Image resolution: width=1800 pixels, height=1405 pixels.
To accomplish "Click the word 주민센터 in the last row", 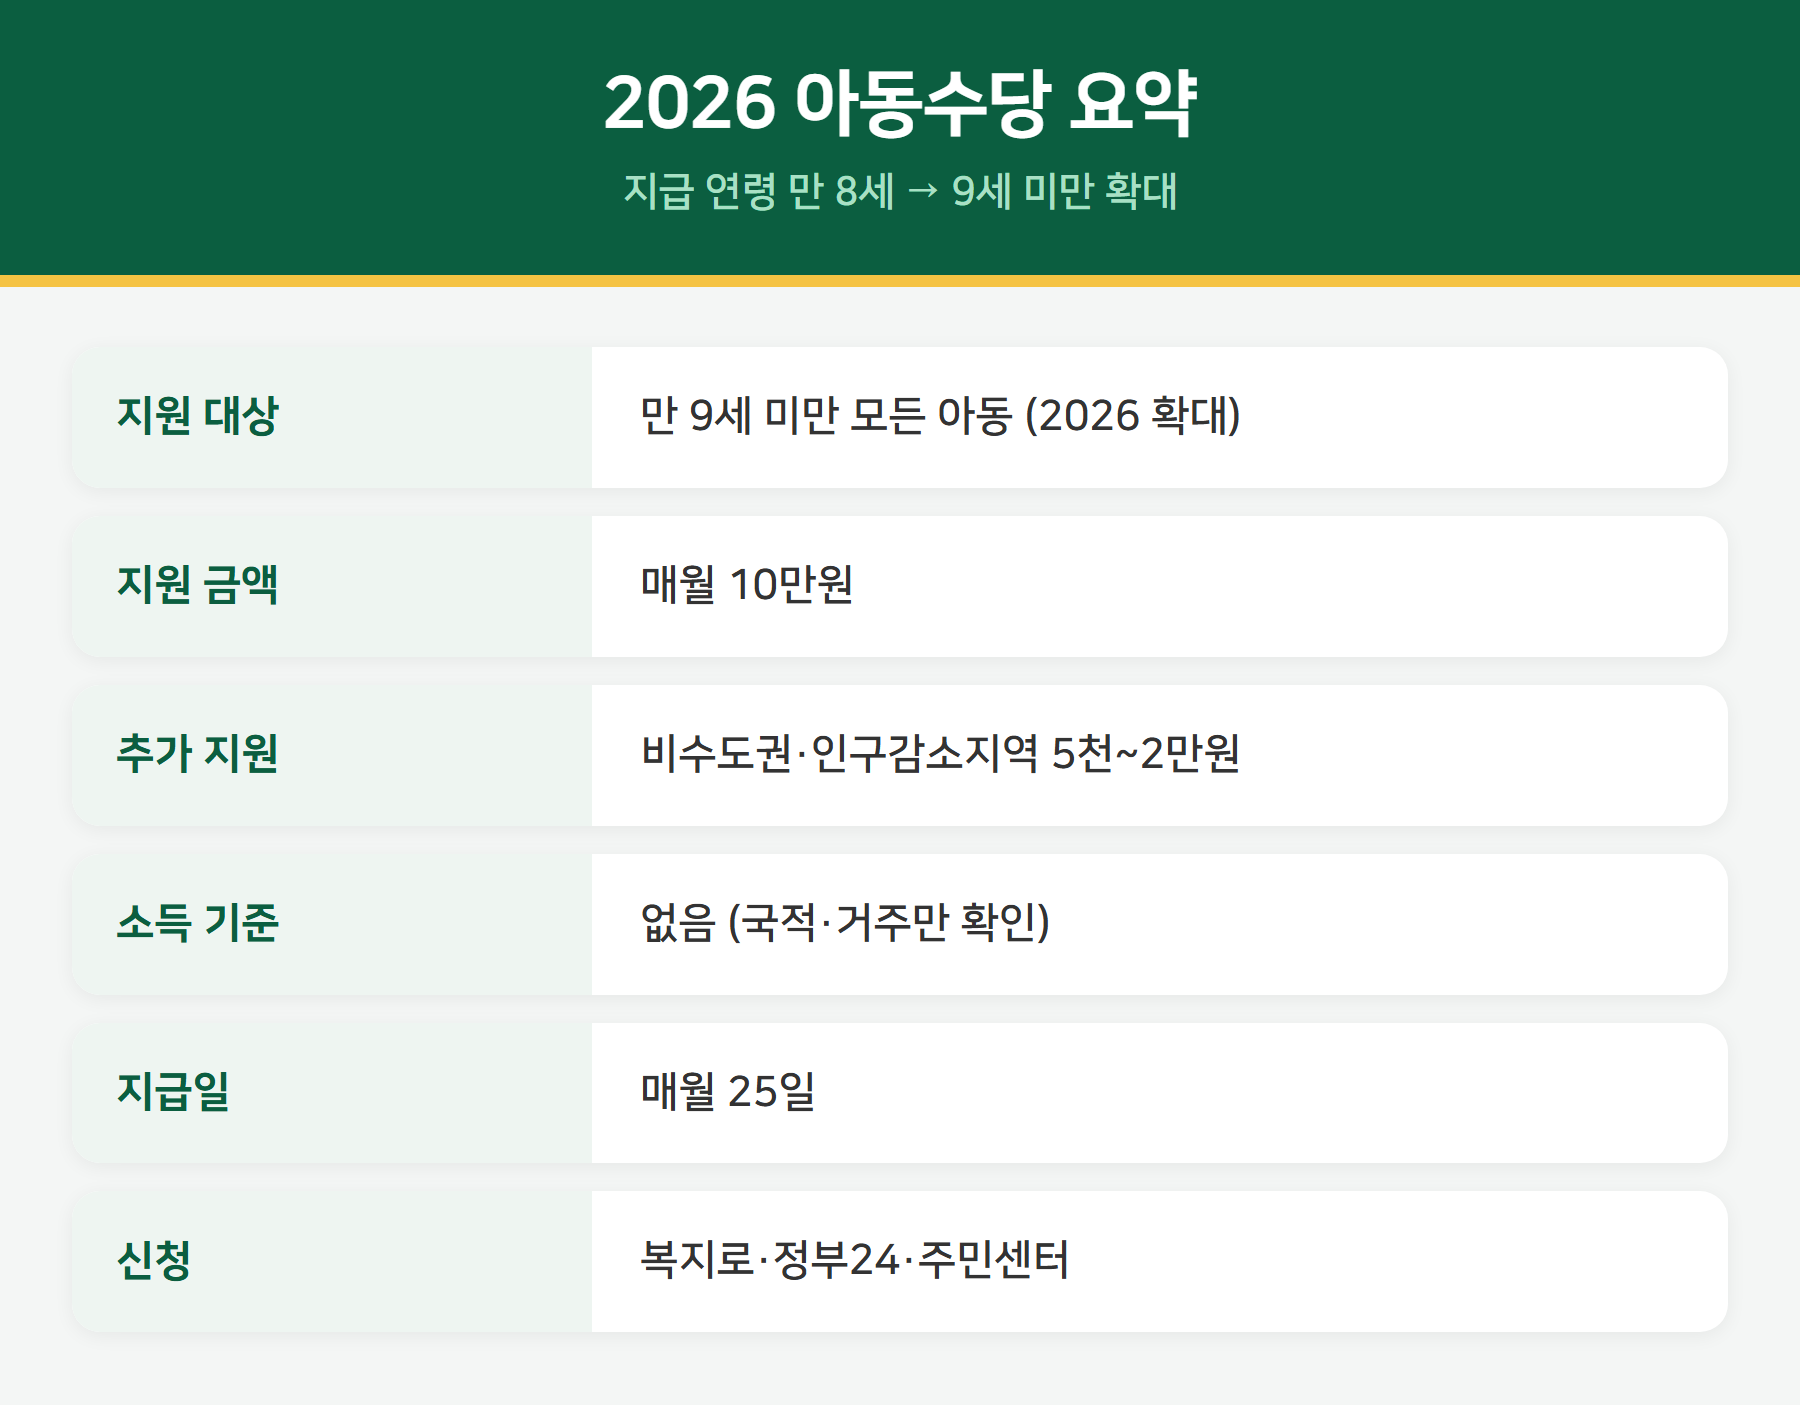I will pyautogui.click(x=994, y=1260).
